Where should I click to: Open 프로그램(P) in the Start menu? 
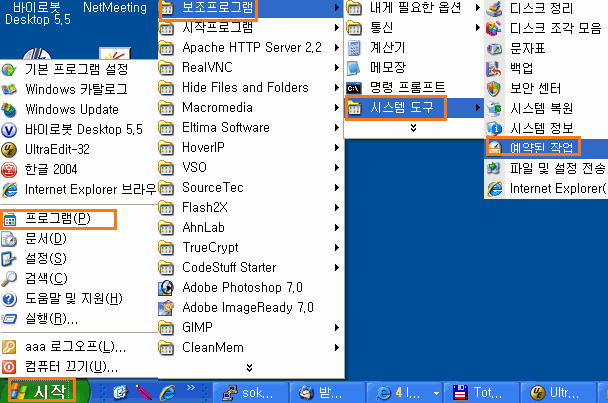coord(58,219)
